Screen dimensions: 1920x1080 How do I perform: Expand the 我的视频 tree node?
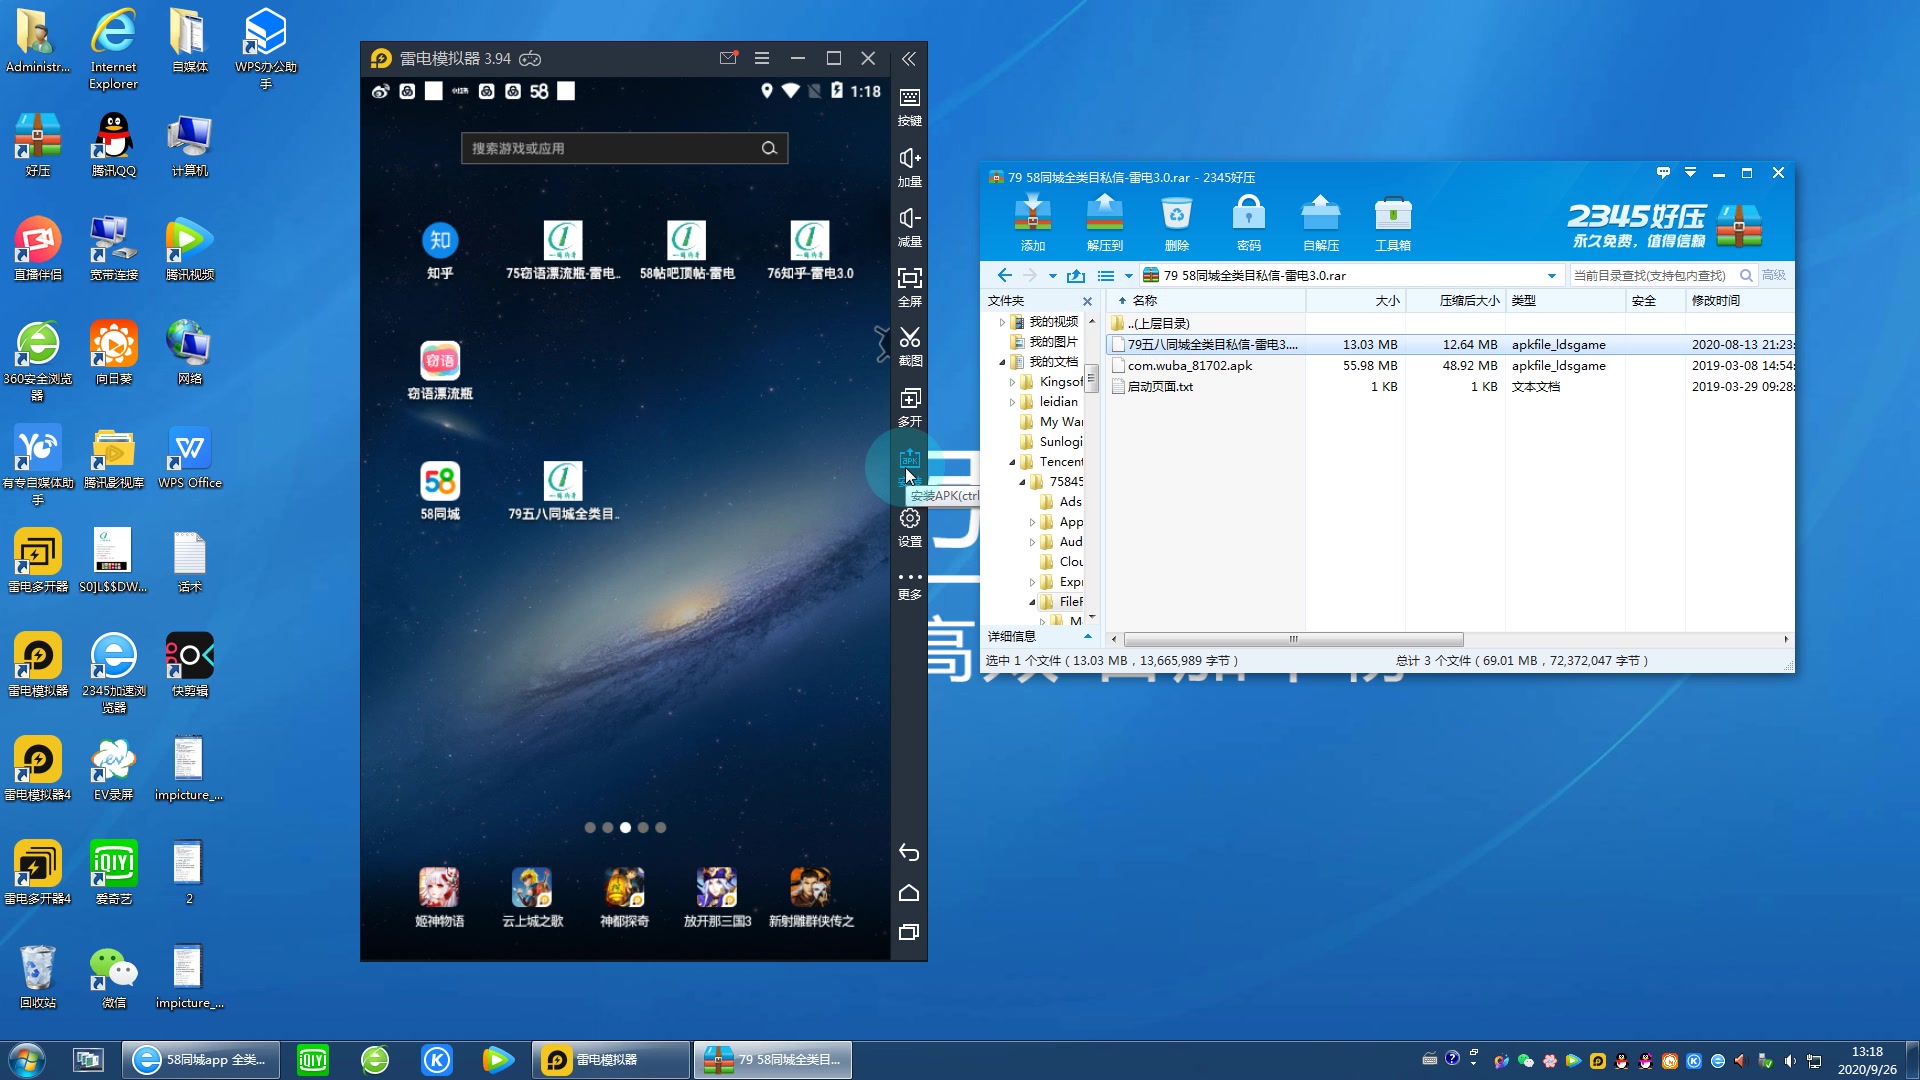coord(1002,322)
